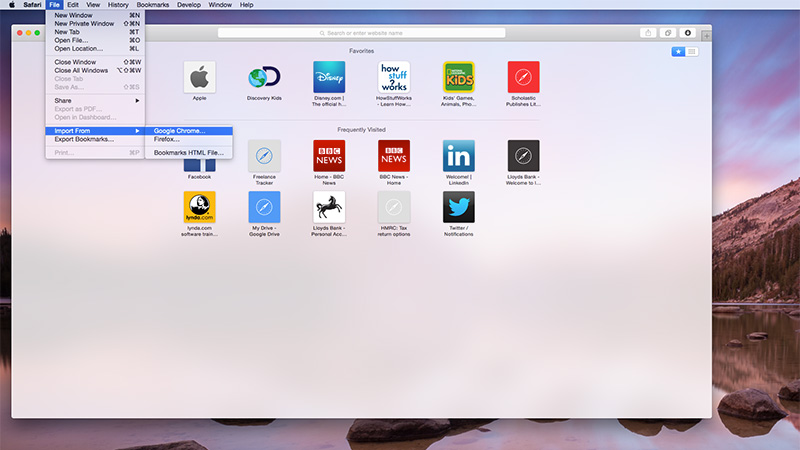This screenshot has width=800, height=450.
Task: Open Home - BBC News icon
Action: pyautogui.click(x=329, y=156)
